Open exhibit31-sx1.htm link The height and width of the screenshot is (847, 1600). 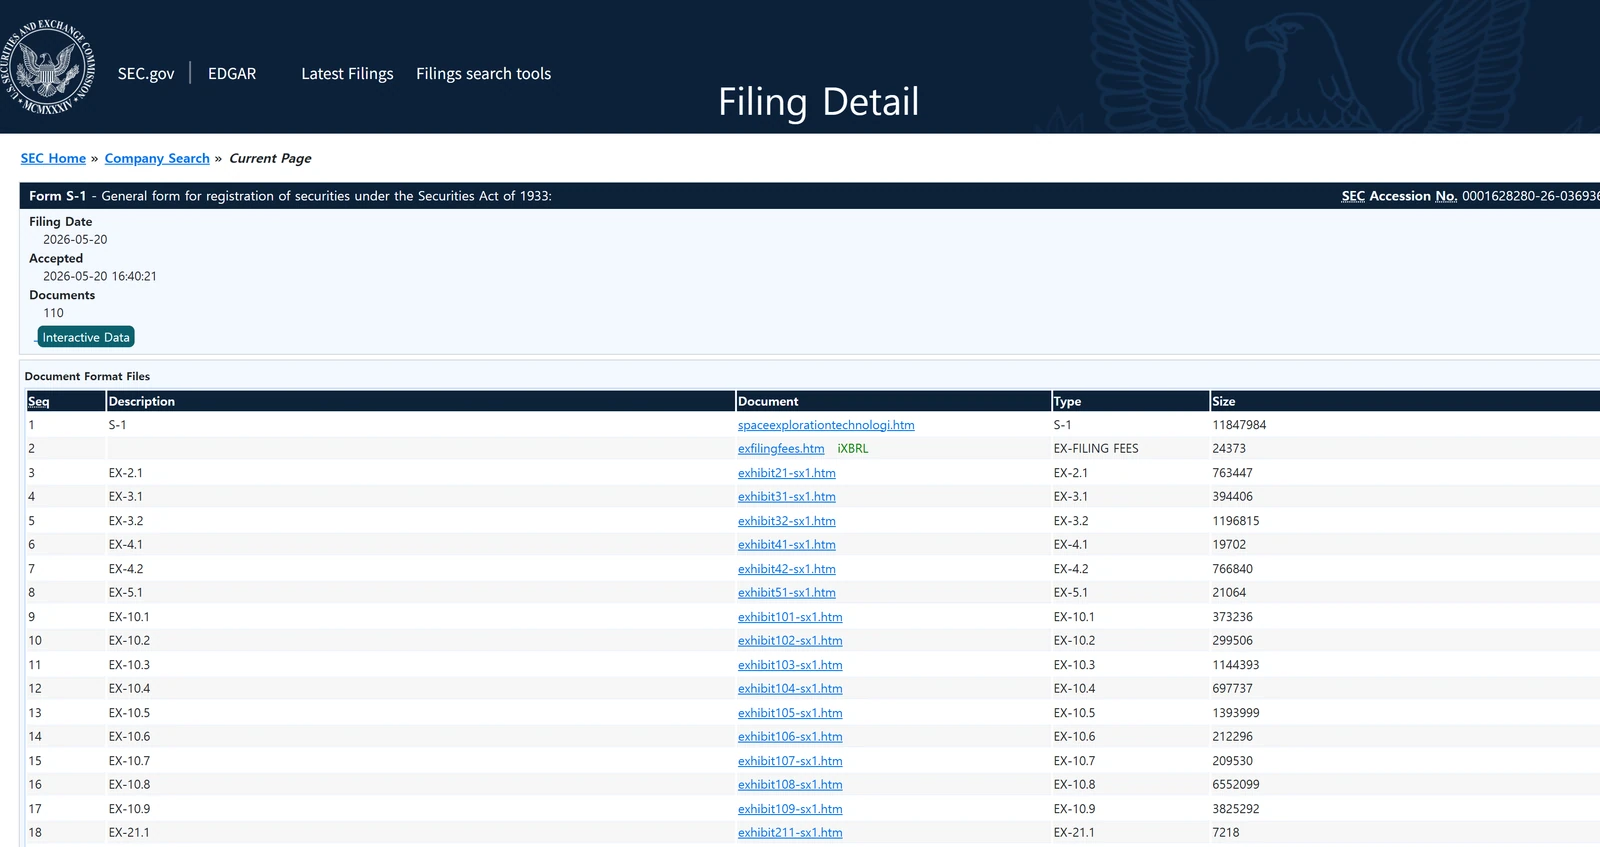(x=787, y=497)
